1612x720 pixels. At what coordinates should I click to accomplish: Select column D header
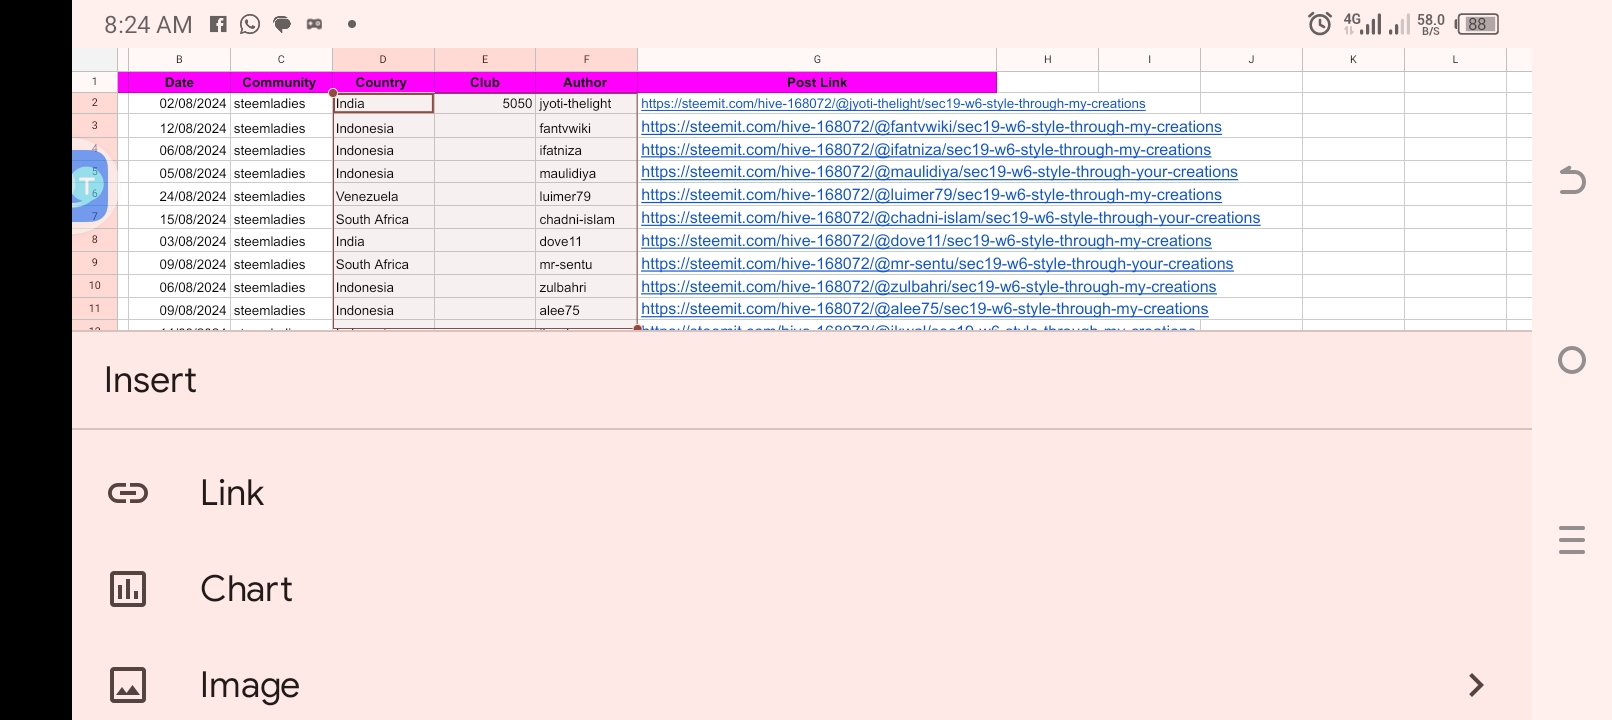pos(383,60)
